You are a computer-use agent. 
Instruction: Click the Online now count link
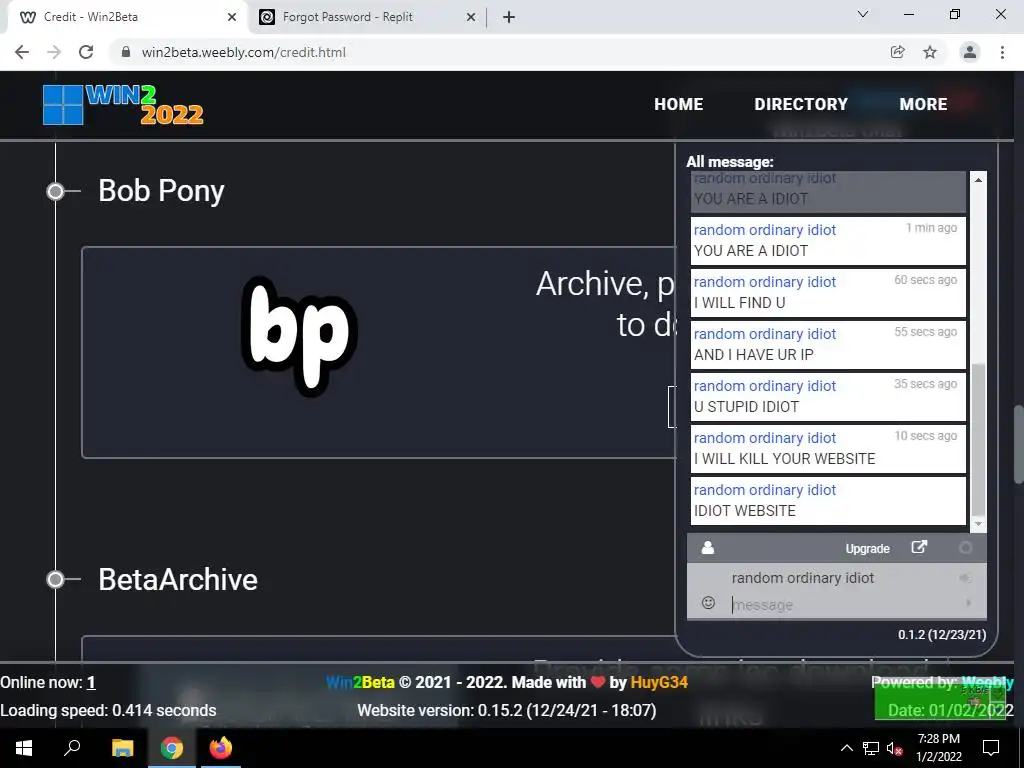point(91,682)
